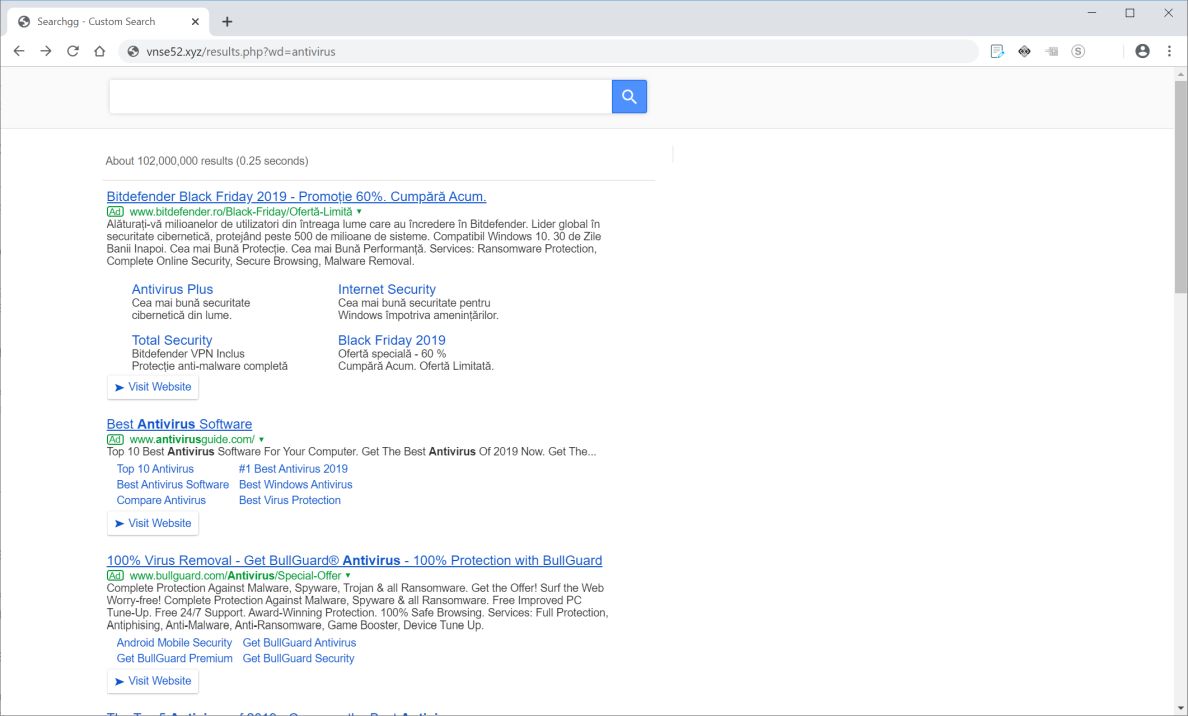Viewport: 1188px width, 716px height.
Task: Click the note-with-pencil extension icon
Action: [x=997, y=51]
